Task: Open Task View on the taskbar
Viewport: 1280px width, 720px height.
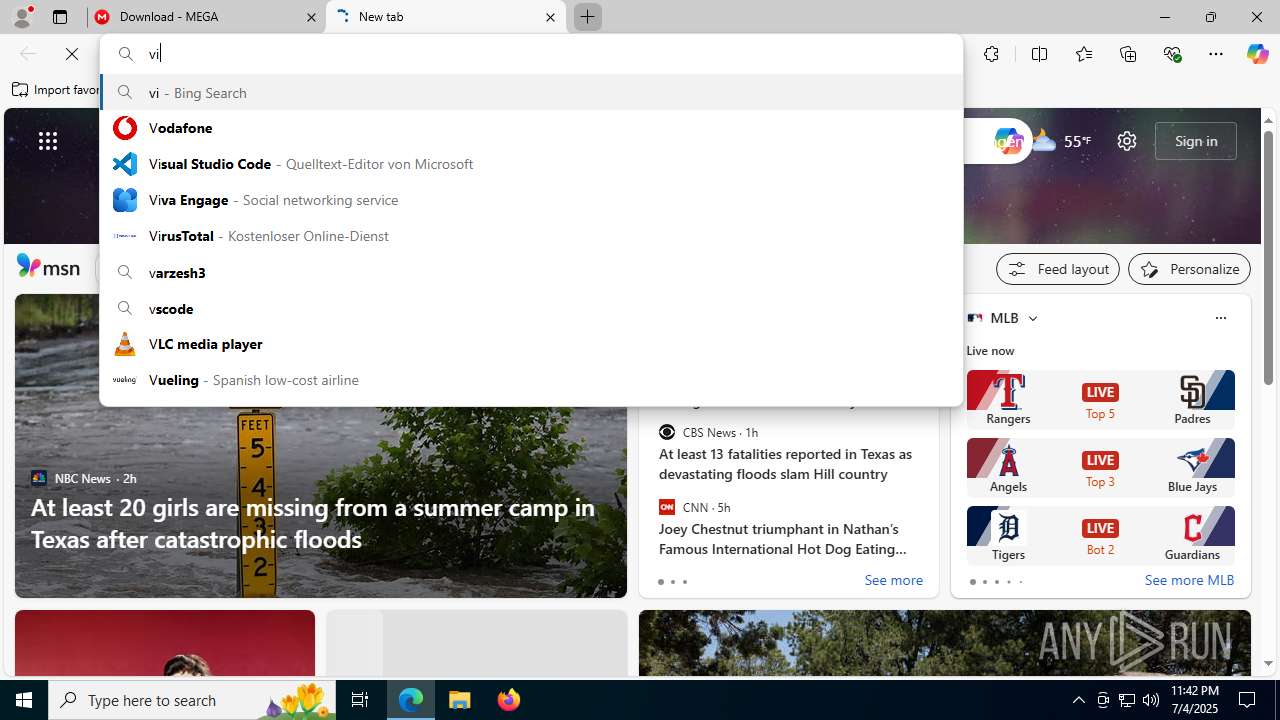Action: tap(360, 700)
